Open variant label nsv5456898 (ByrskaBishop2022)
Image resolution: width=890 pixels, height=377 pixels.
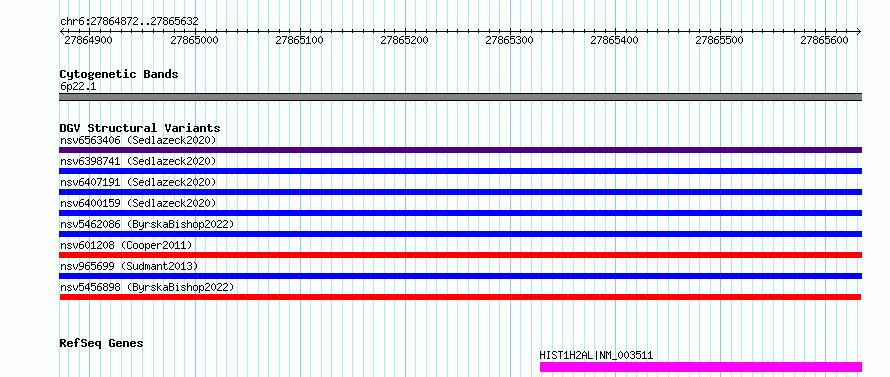pyautogui.click(x=147, y=287)
